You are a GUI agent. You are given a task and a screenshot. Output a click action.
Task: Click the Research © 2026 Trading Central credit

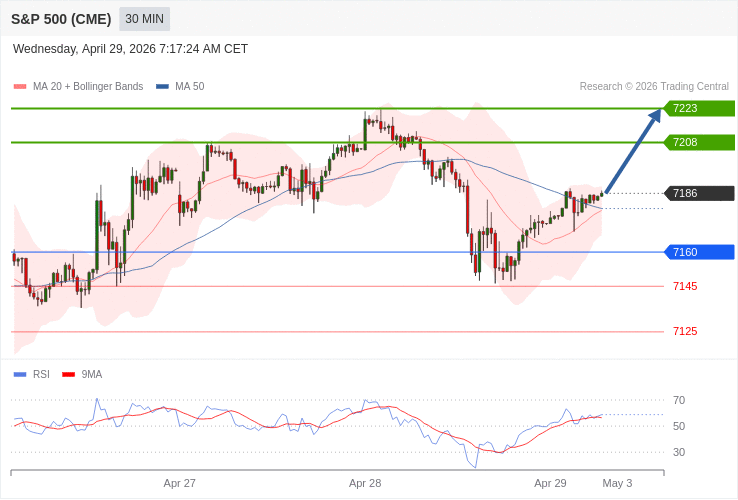(654, 87)
